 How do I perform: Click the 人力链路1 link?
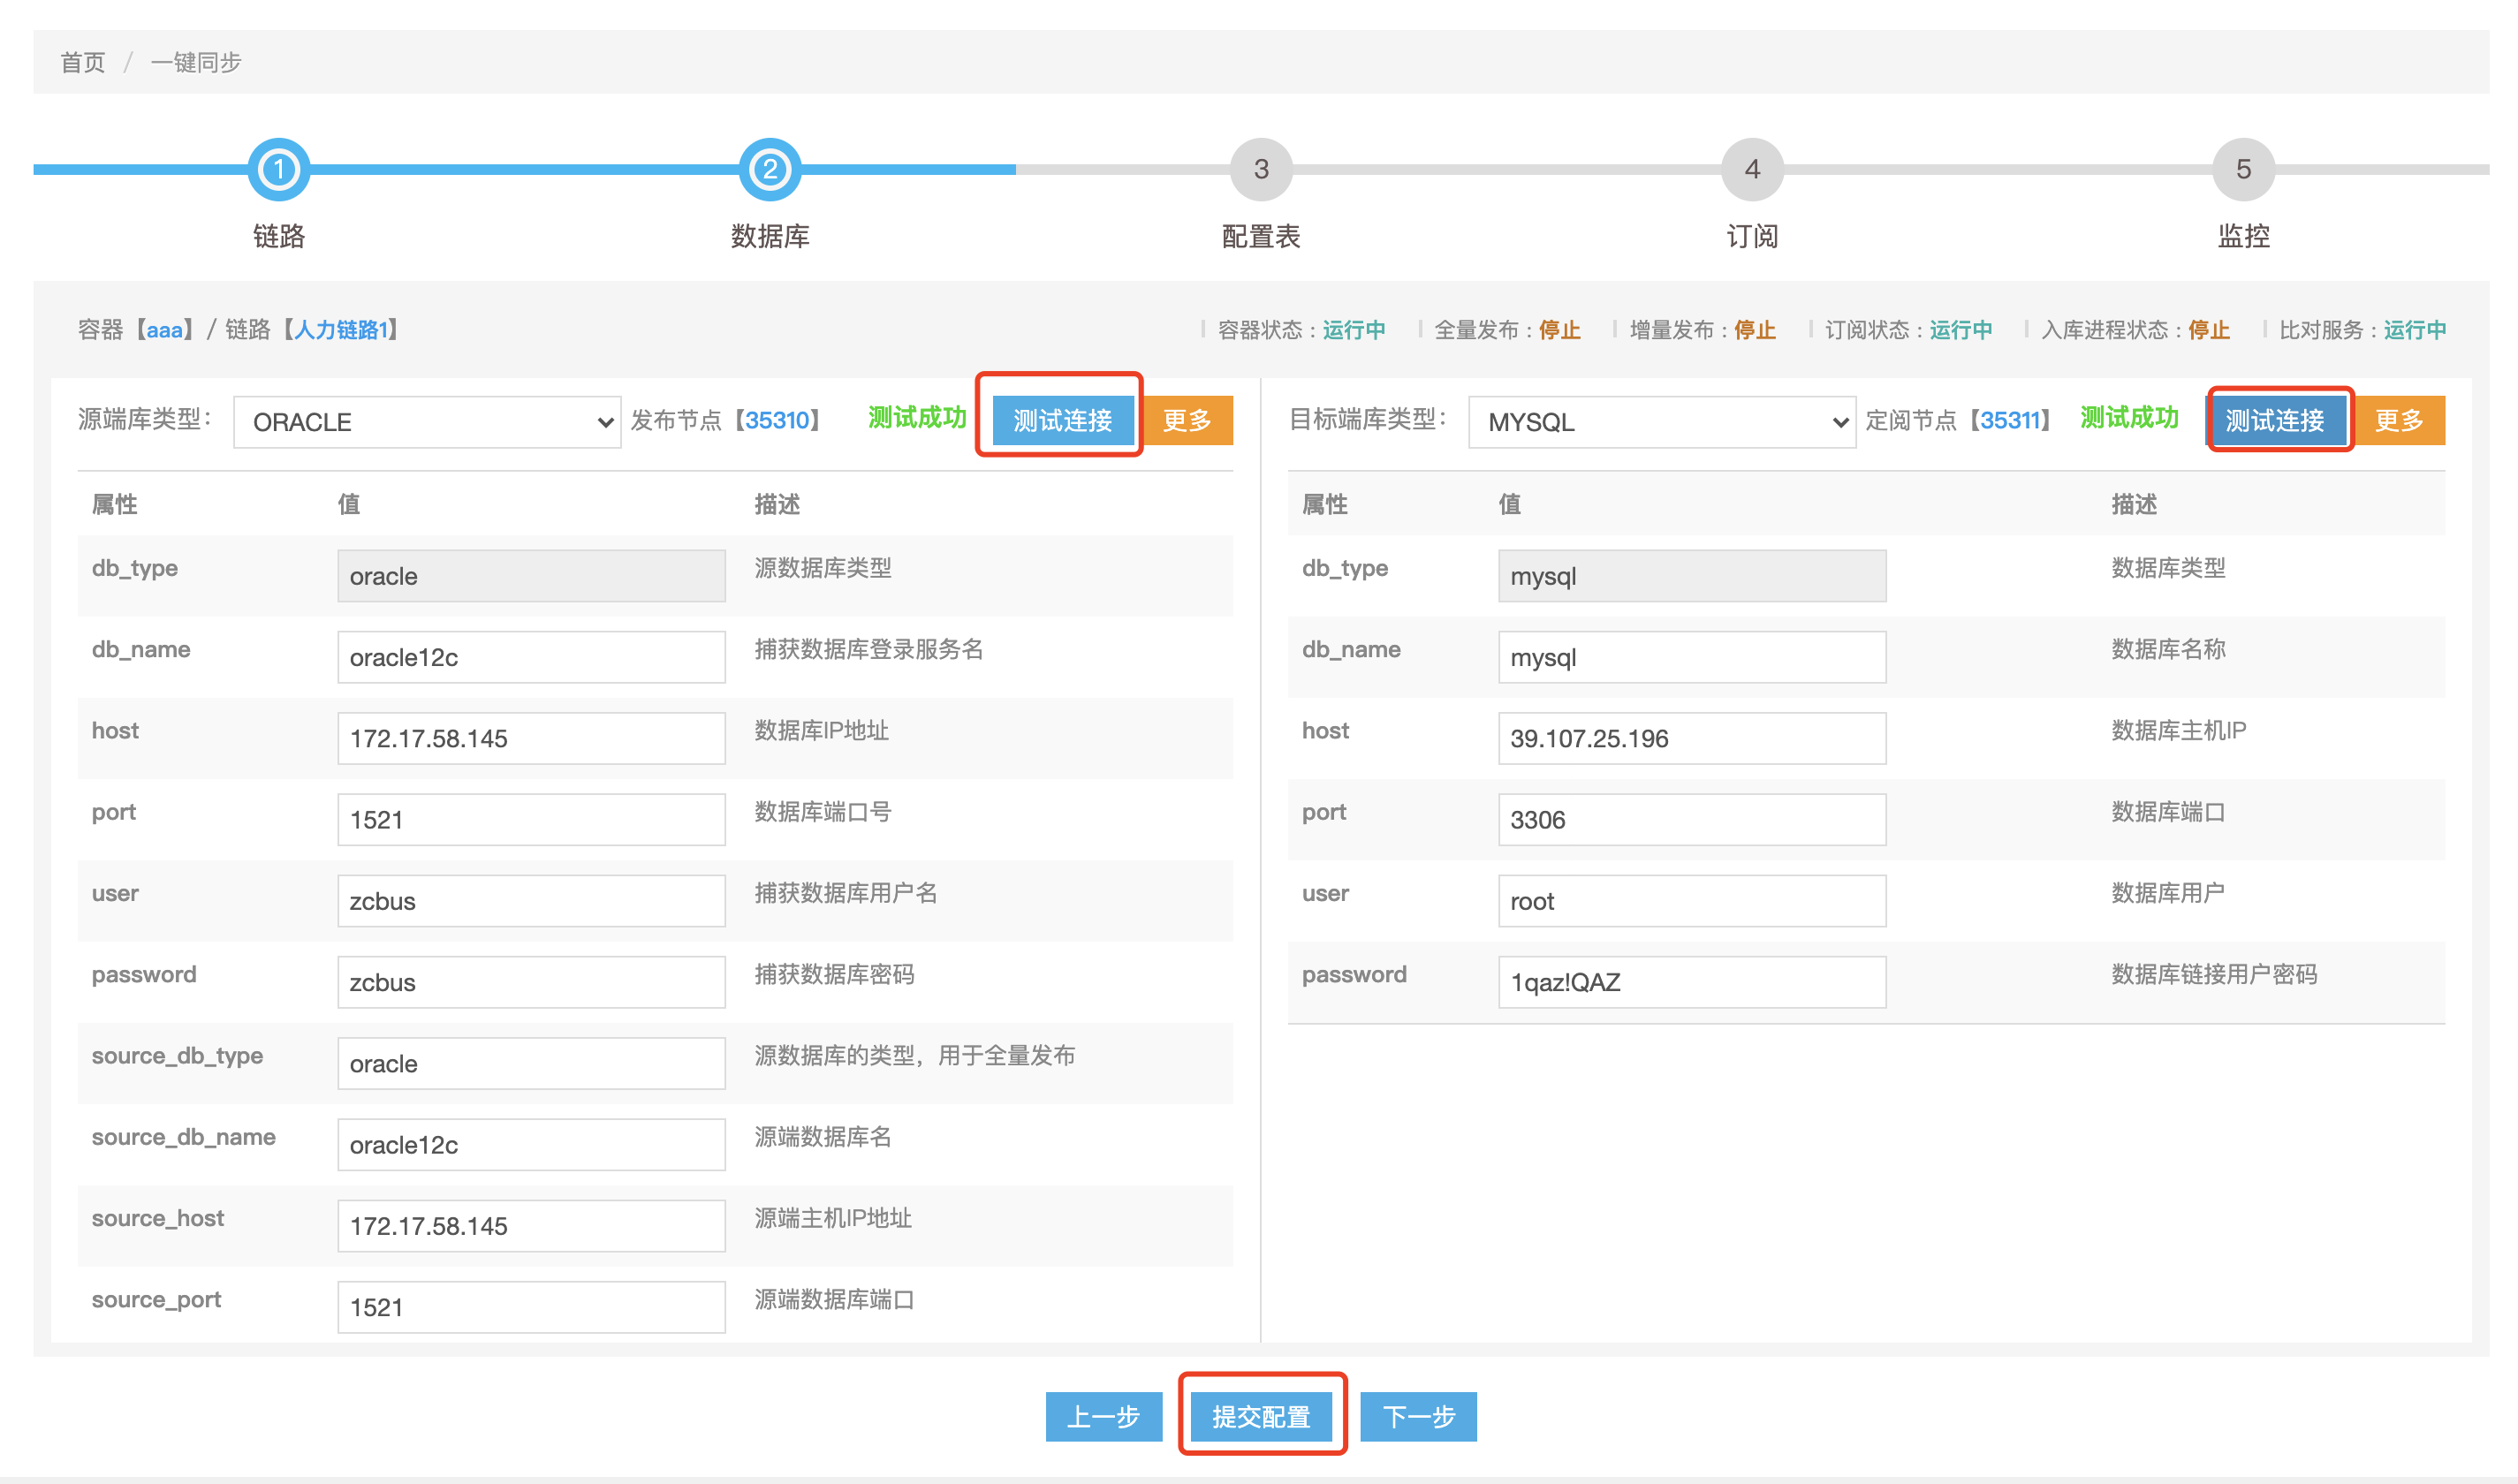click(x=340, y=330)
